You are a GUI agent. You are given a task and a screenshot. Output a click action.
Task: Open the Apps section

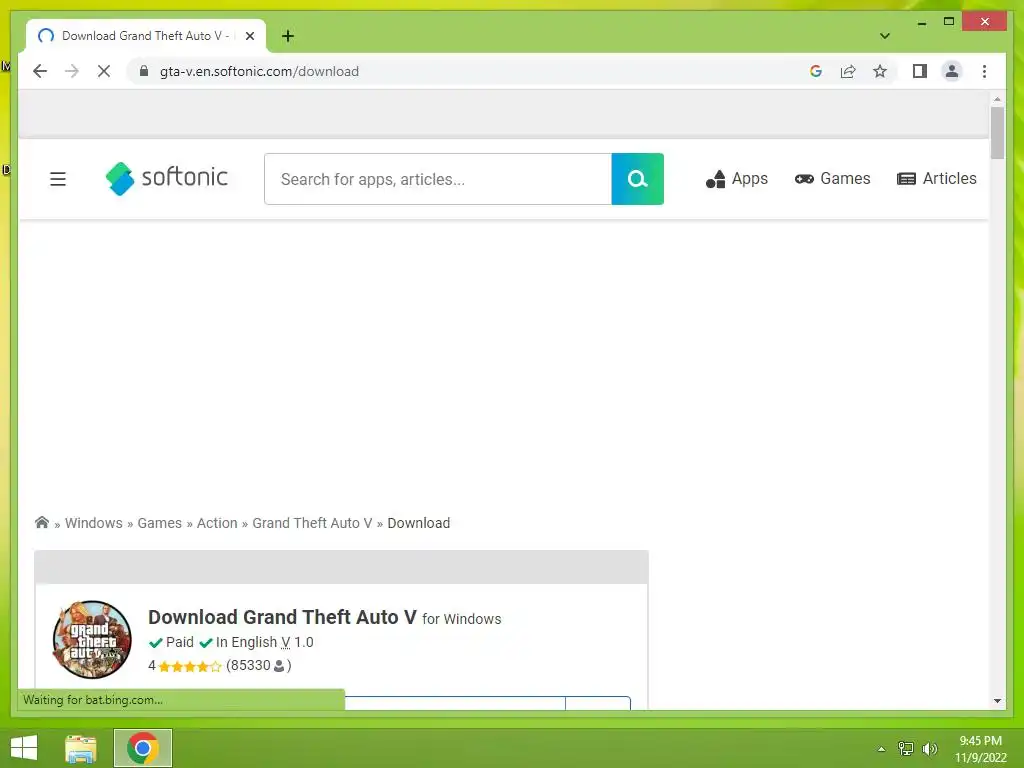(737, 179)
